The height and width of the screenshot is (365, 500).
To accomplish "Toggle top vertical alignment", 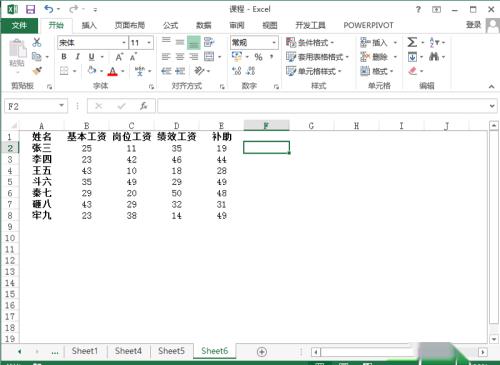I will click(x=166, y=41).
